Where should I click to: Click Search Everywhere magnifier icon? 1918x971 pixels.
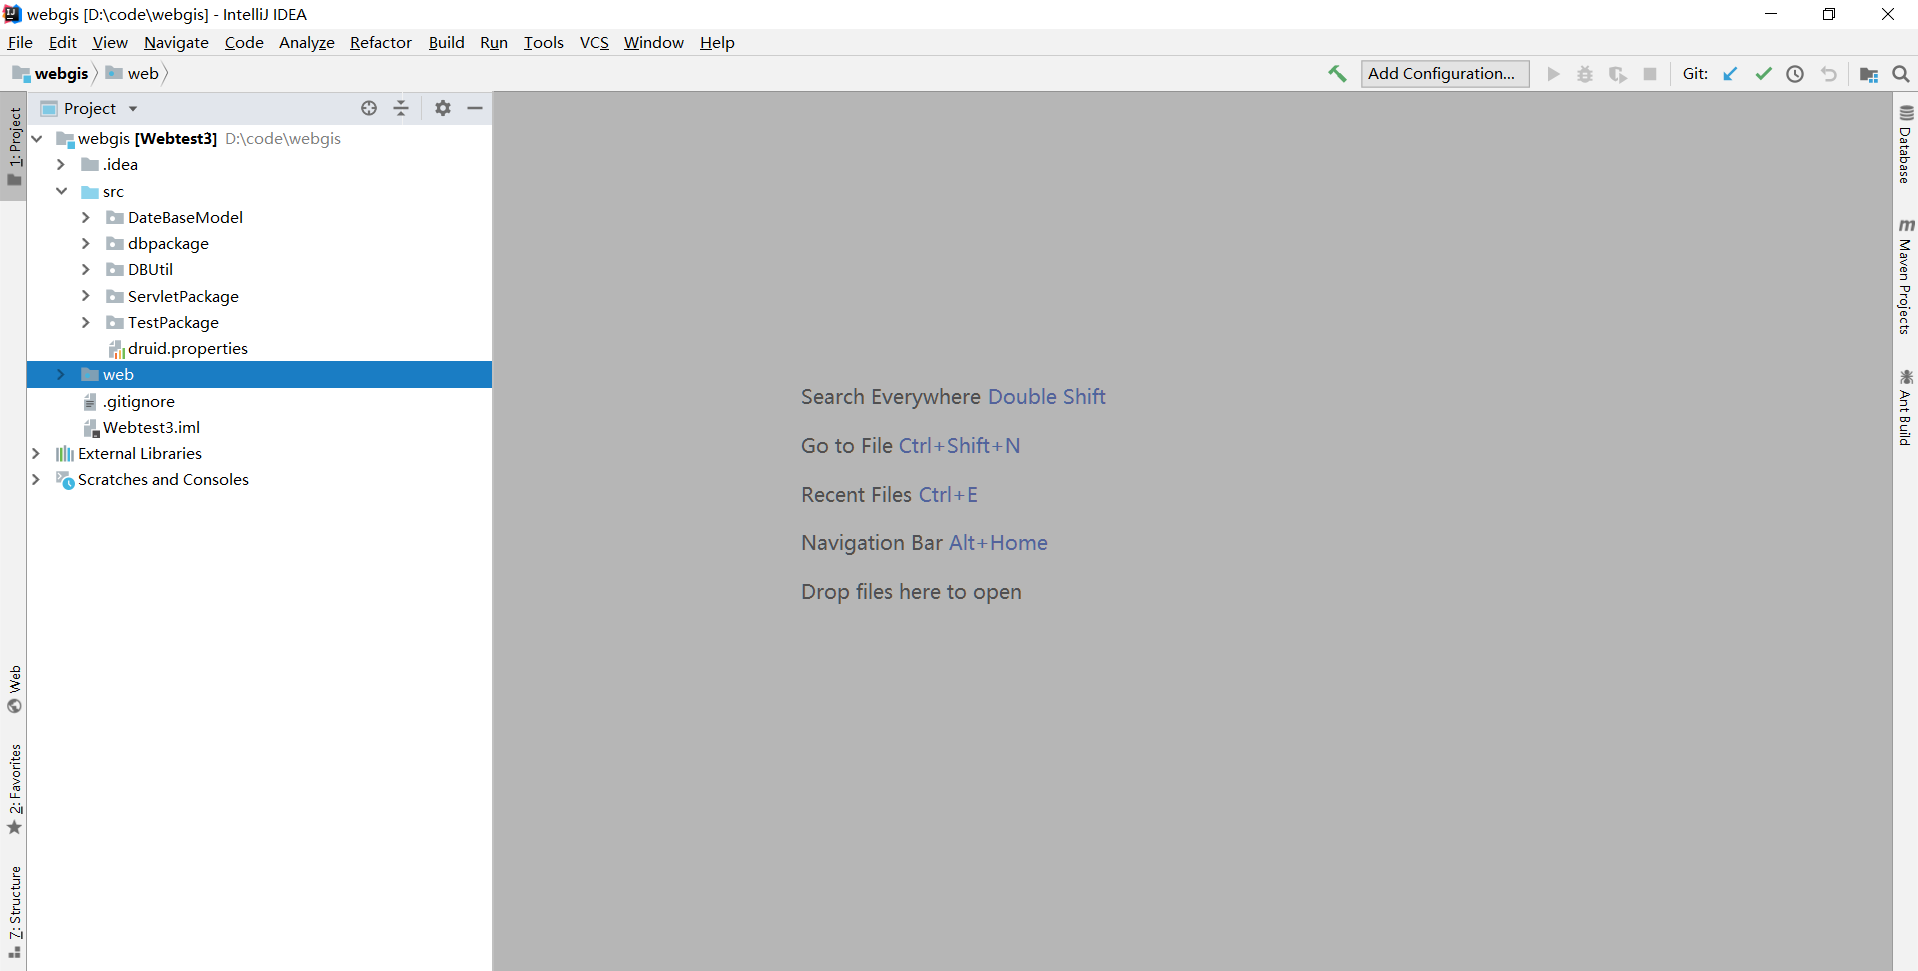click(x=1901, y=74)
